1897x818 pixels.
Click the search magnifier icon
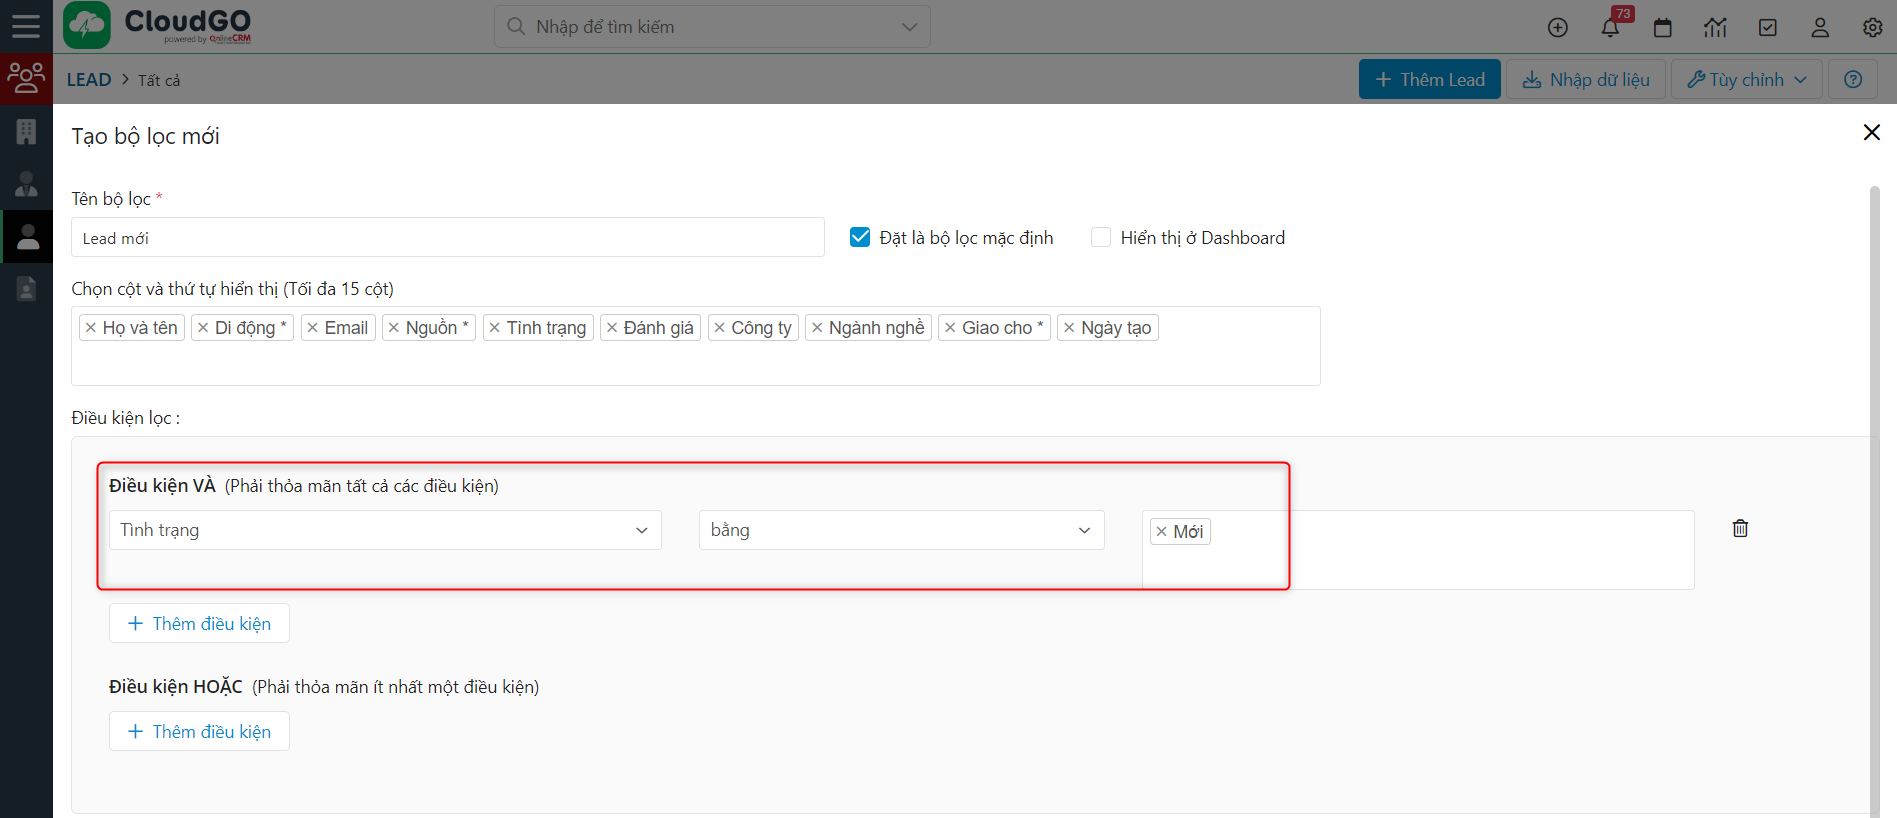(516, 26)
